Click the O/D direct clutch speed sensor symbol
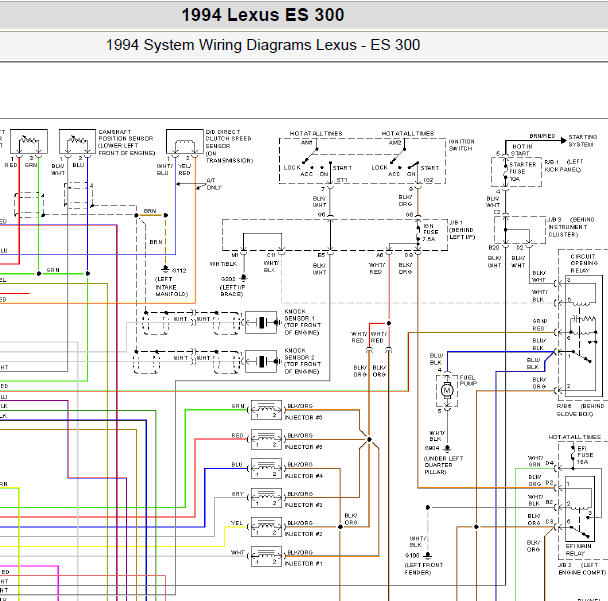The width and height of the screenshot is (608, 601). [x=185, y=142]
